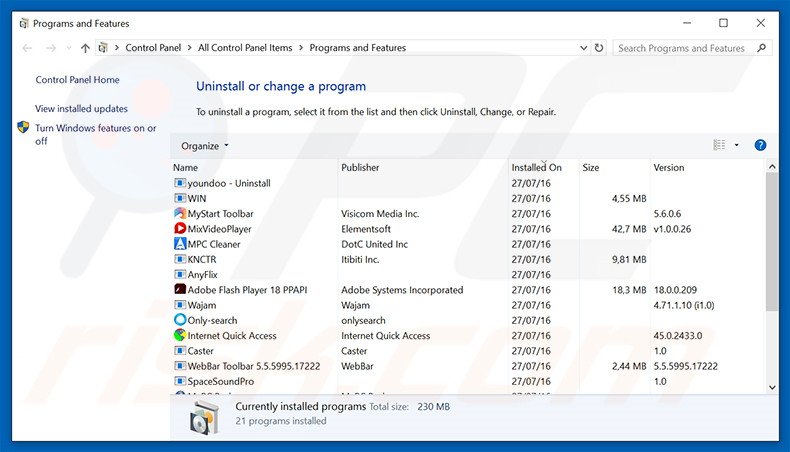Image resolution: width=790 pixels, height=452 pixels.
Task: Click the MyStart Toolbar icon
Action: point(180,213)
